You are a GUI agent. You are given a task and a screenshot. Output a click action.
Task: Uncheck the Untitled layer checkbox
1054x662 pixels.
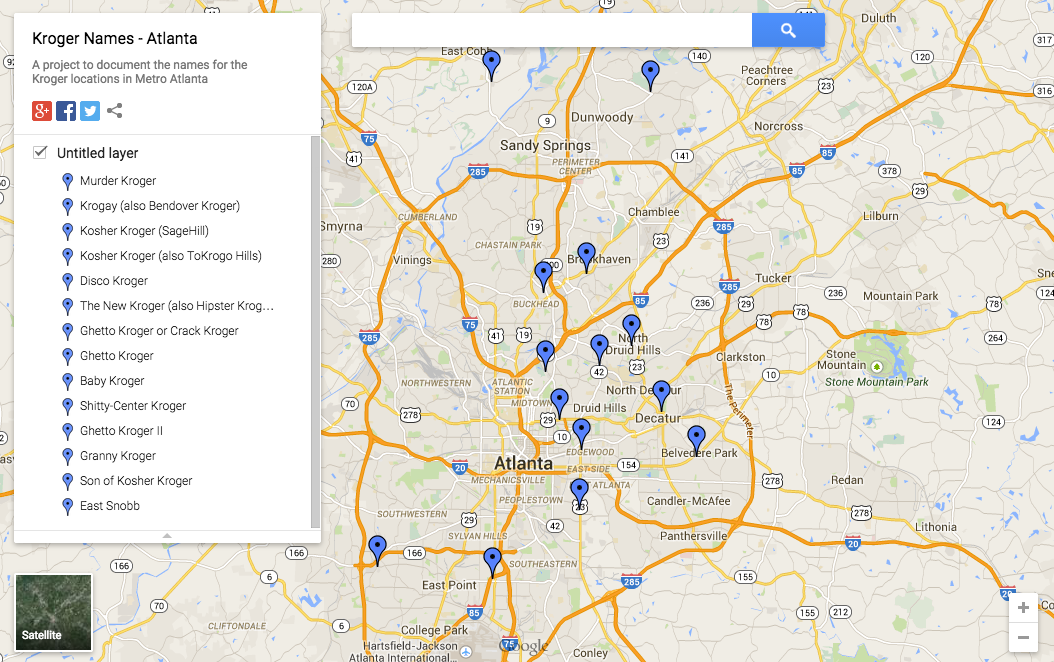click(x=41, y=153)
